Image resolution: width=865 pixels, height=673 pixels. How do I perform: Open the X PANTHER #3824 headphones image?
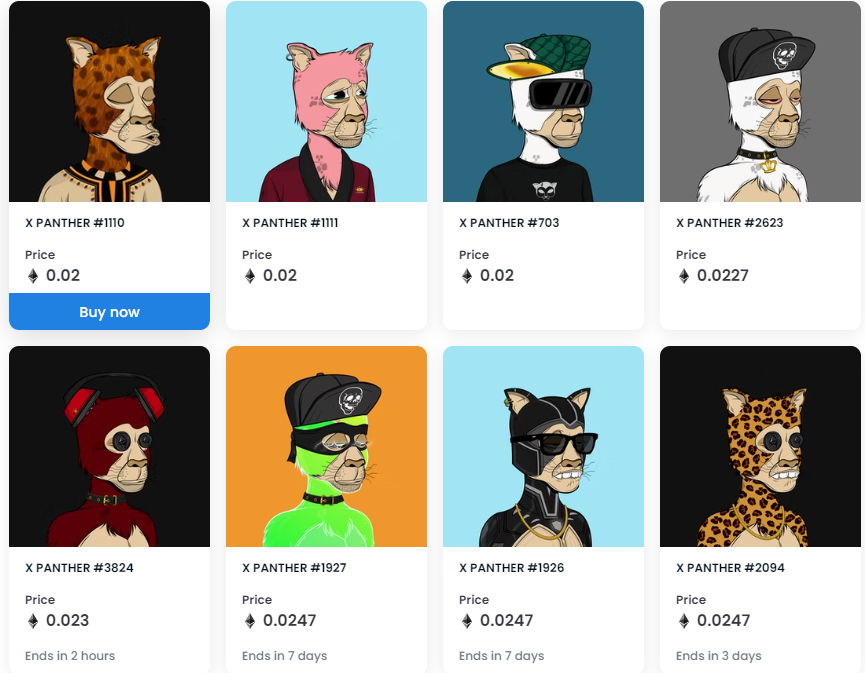(x=109, y=446)
